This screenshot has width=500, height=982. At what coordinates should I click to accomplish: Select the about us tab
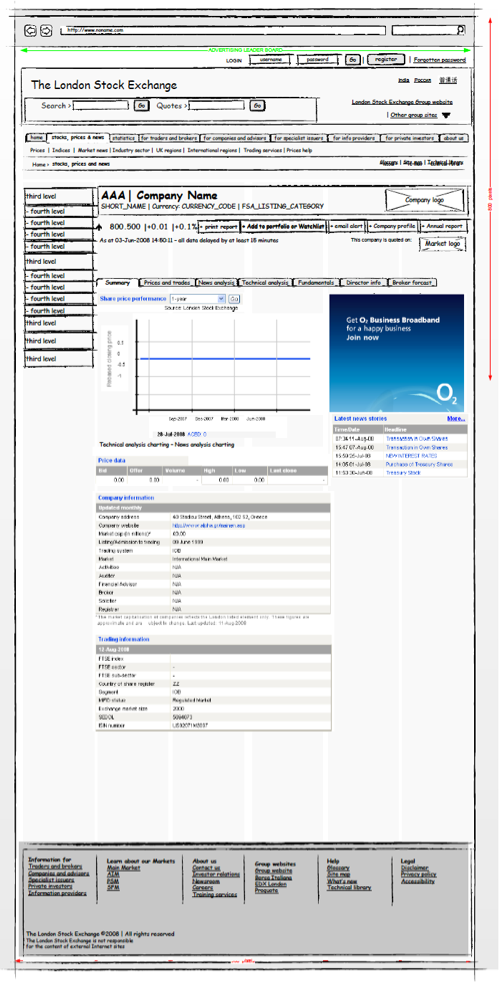pos(453,138)
